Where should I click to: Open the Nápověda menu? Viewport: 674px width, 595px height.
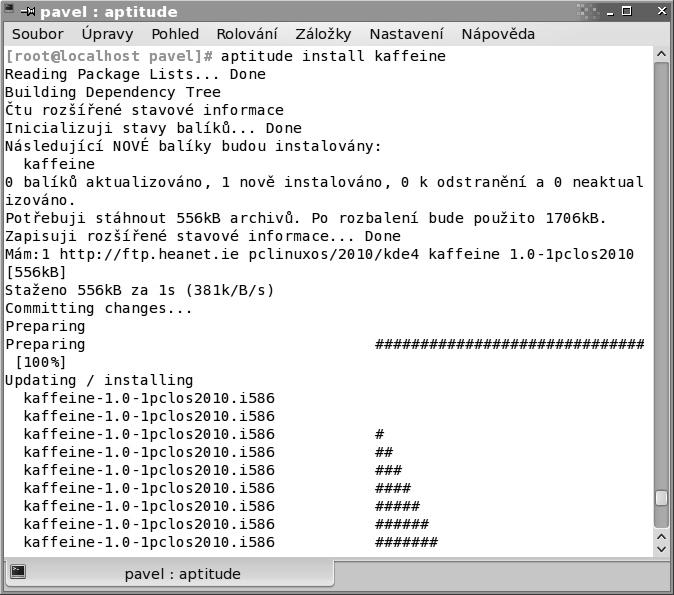pos(498,34)
